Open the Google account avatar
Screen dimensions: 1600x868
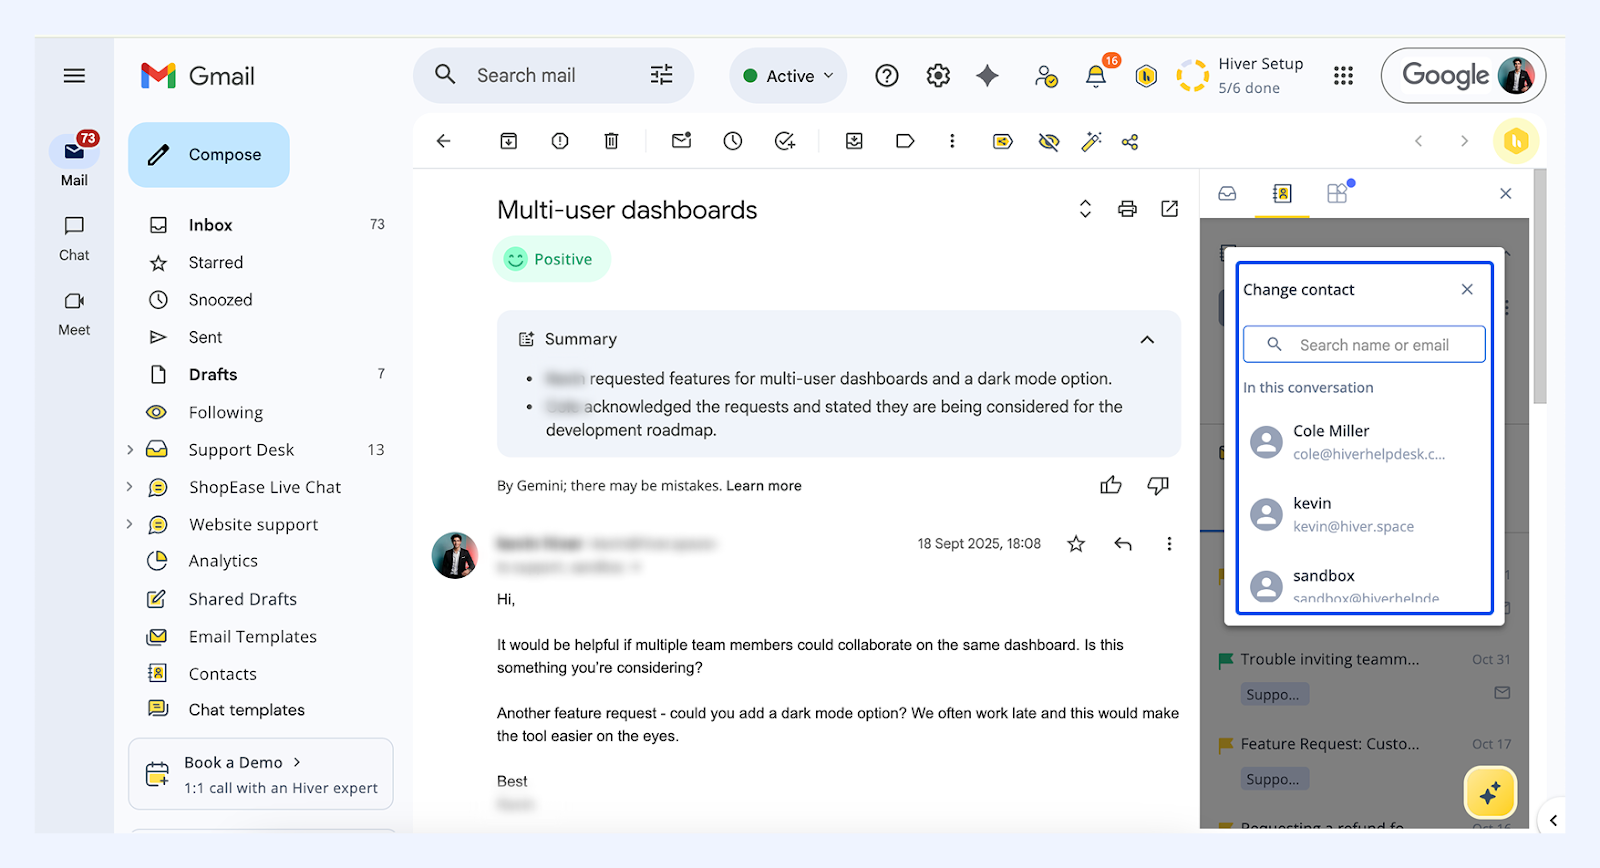pos(1516,76)
